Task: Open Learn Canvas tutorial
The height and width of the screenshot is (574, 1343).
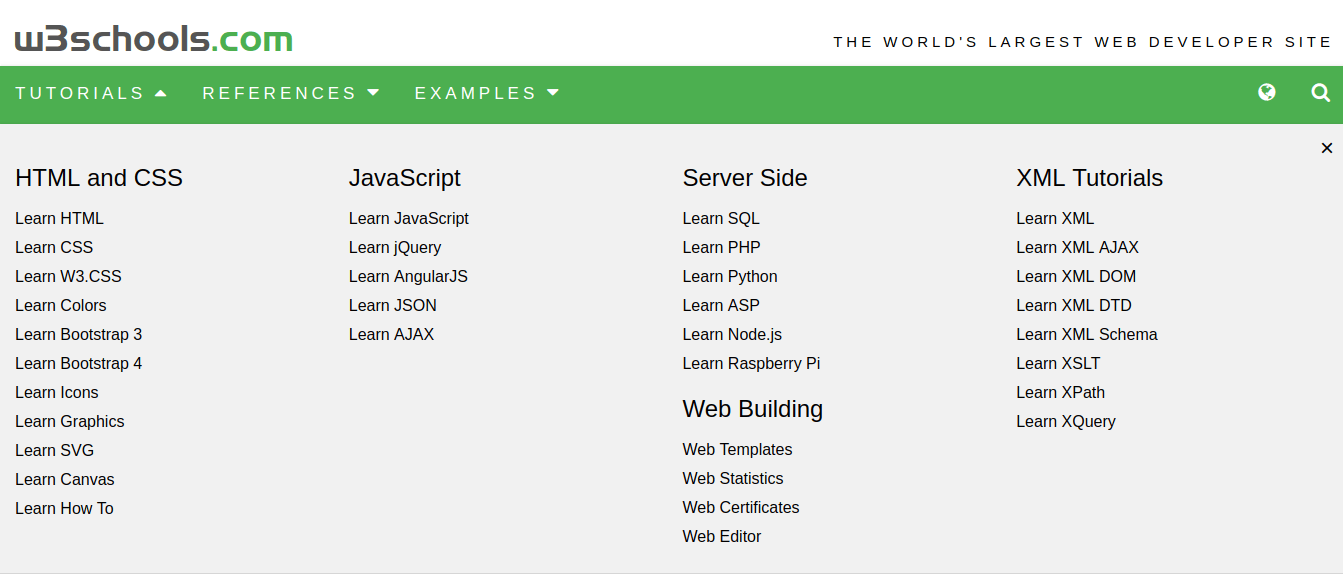Action: [64, 479]
